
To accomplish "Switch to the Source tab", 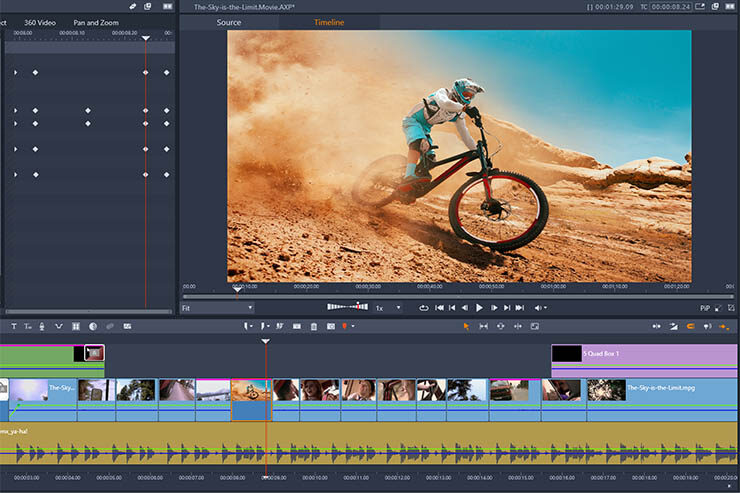I will coord(229,22).
